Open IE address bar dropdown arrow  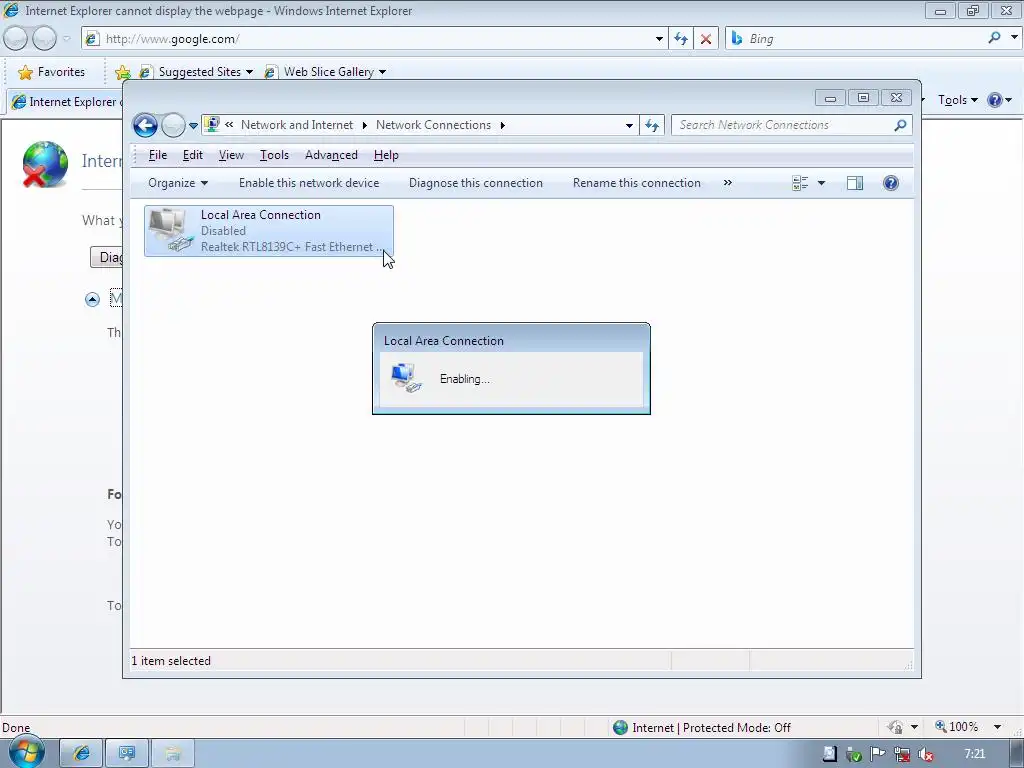[659, 39]
